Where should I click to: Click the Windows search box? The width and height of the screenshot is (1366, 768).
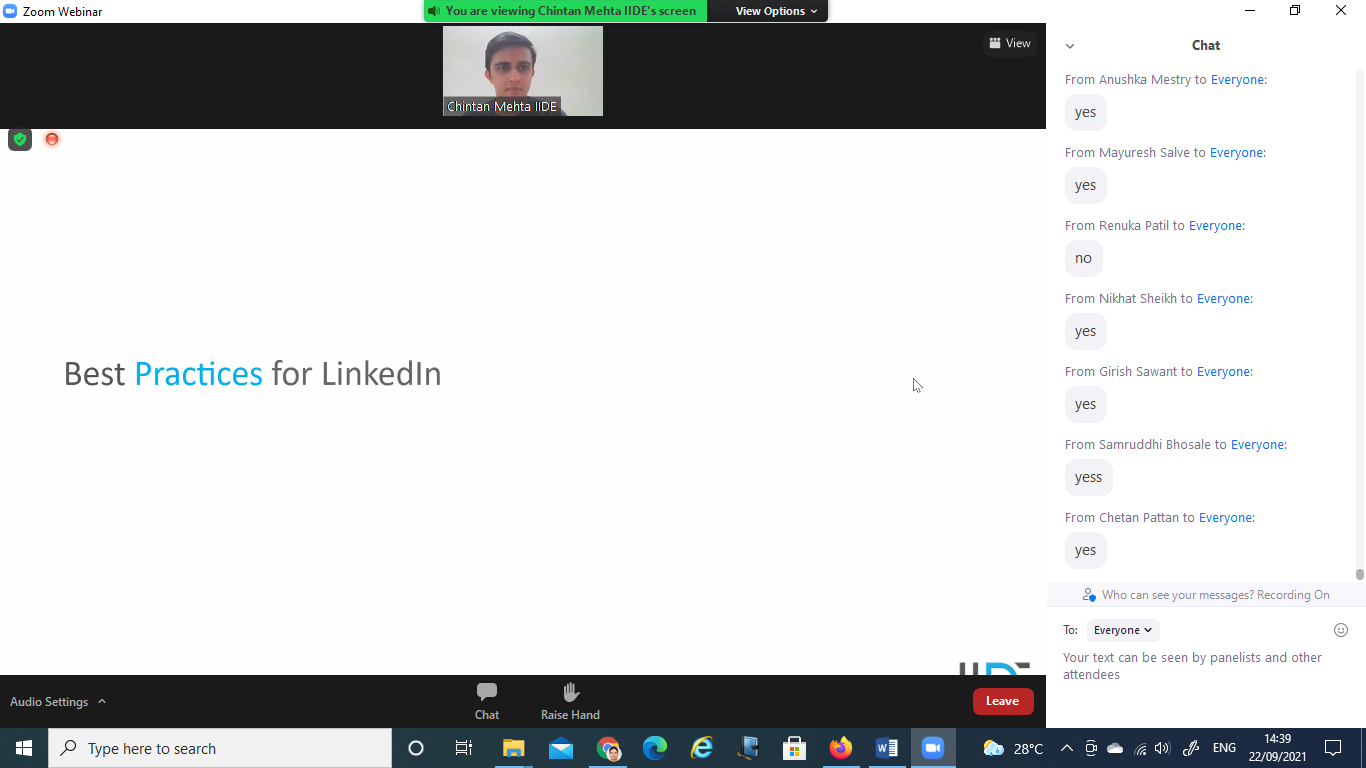click(x=220, y=748)
